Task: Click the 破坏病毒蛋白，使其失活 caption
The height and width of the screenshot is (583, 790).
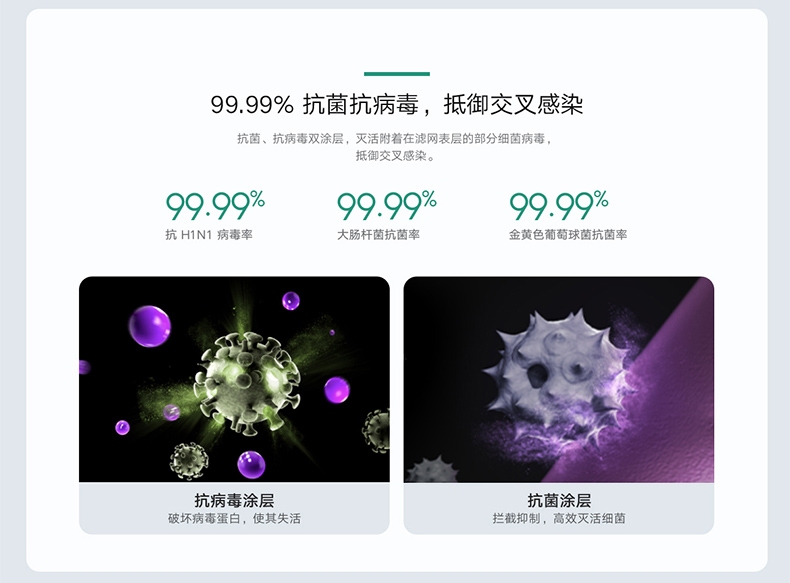Action: [234, 519]
